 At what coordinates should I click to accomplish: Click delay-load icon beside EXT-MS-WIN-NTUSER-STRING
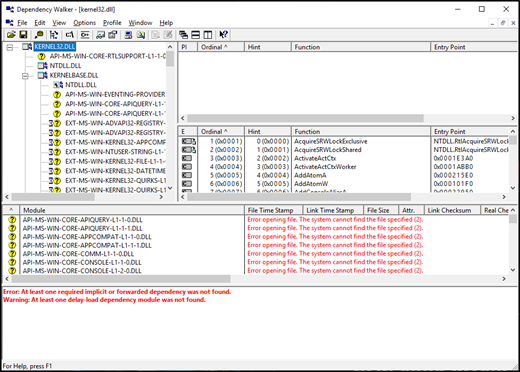tap(55, 152)
